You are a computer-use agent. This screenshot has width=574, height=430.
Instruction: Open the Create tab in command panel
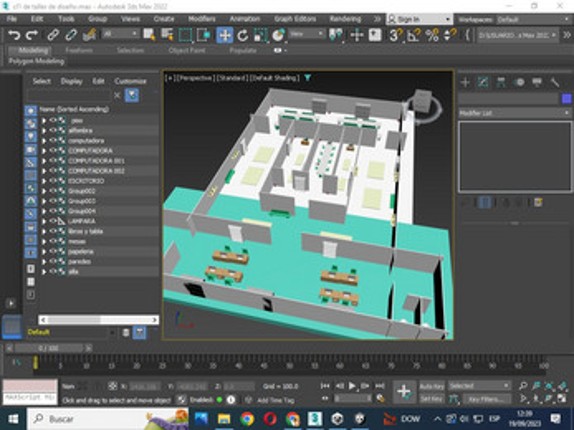click(x=465, y=82)
